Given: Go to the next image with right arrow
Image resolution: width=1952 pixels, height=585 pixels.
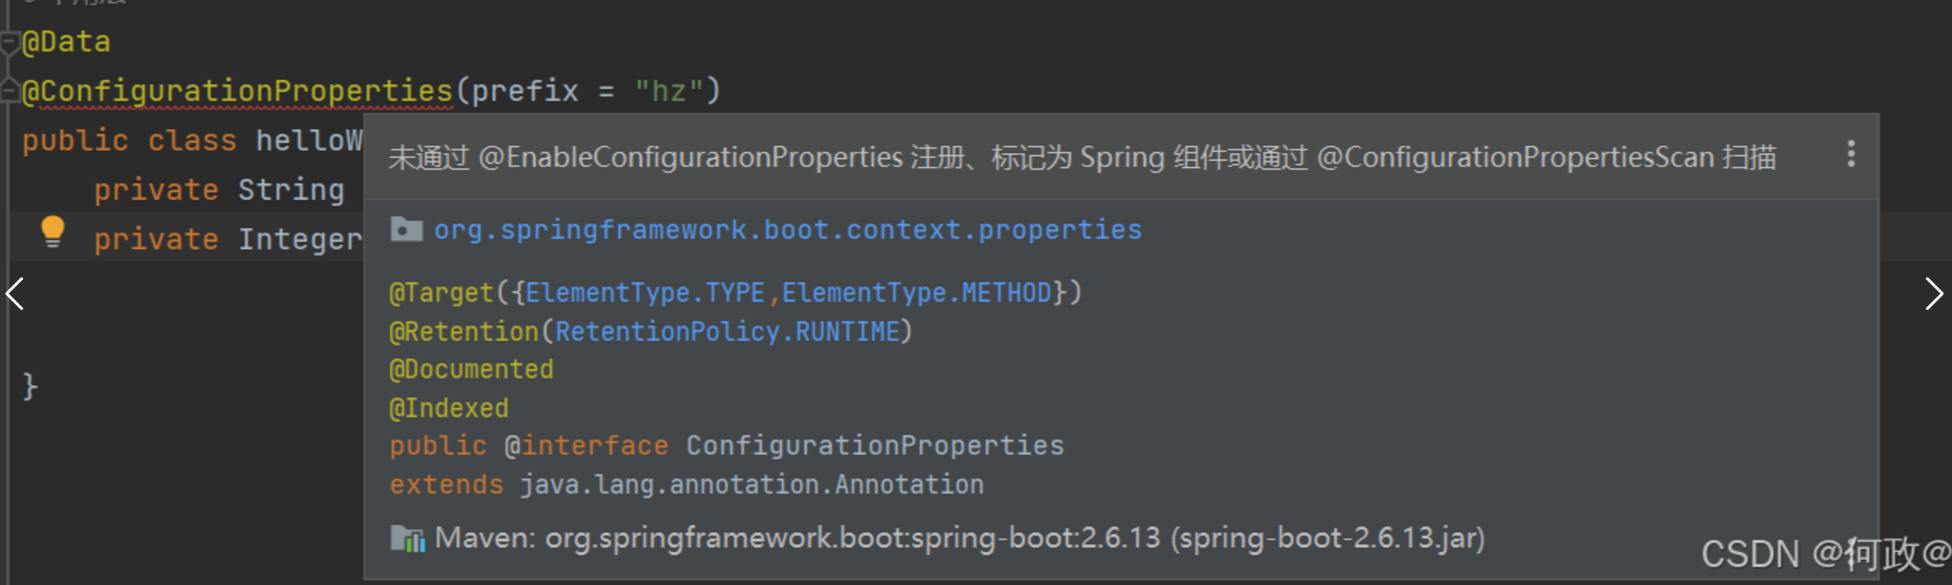Looking at the screenshot, I should pyautogui.click(x=1933, y=294).
